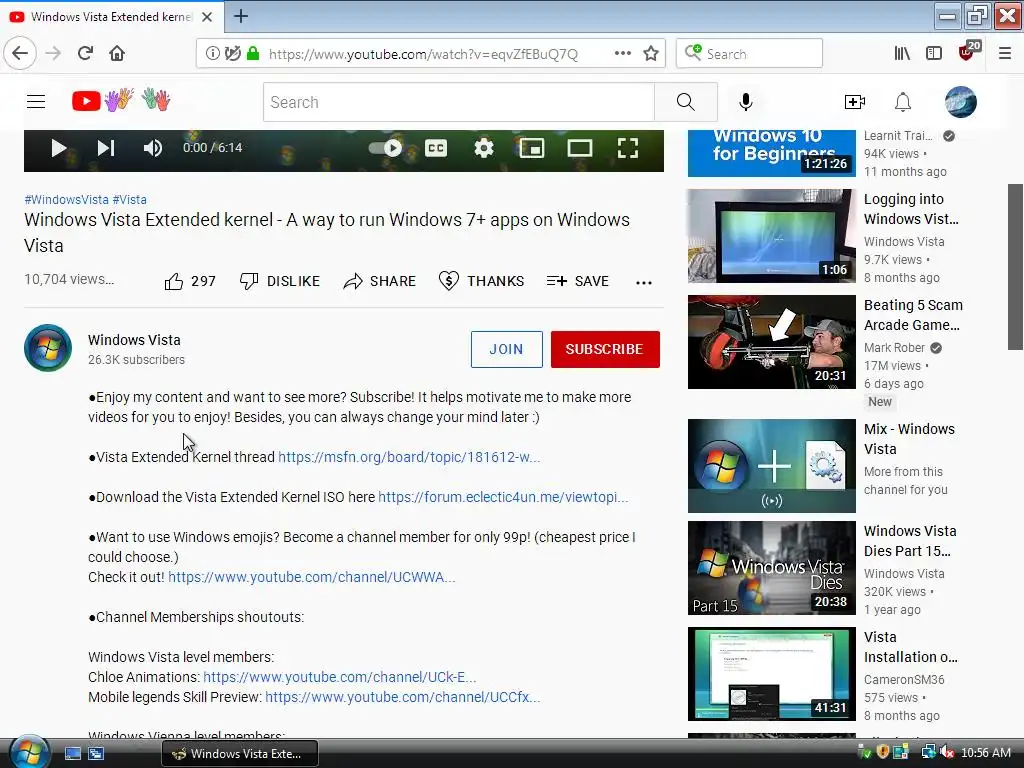This screenshot has width=1024, height=768.
Task: Open Vista Installation video thumbnail
Action: tap(771, 674)
